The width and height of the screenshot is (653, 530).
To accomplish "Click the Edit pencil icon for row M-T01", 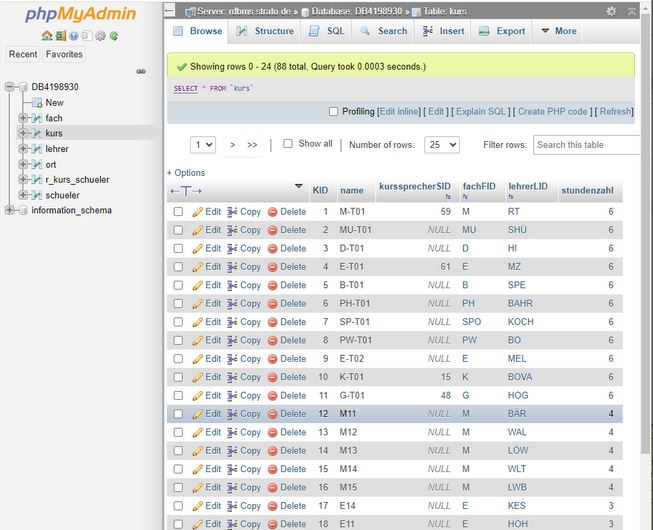I will pos(198,212).
